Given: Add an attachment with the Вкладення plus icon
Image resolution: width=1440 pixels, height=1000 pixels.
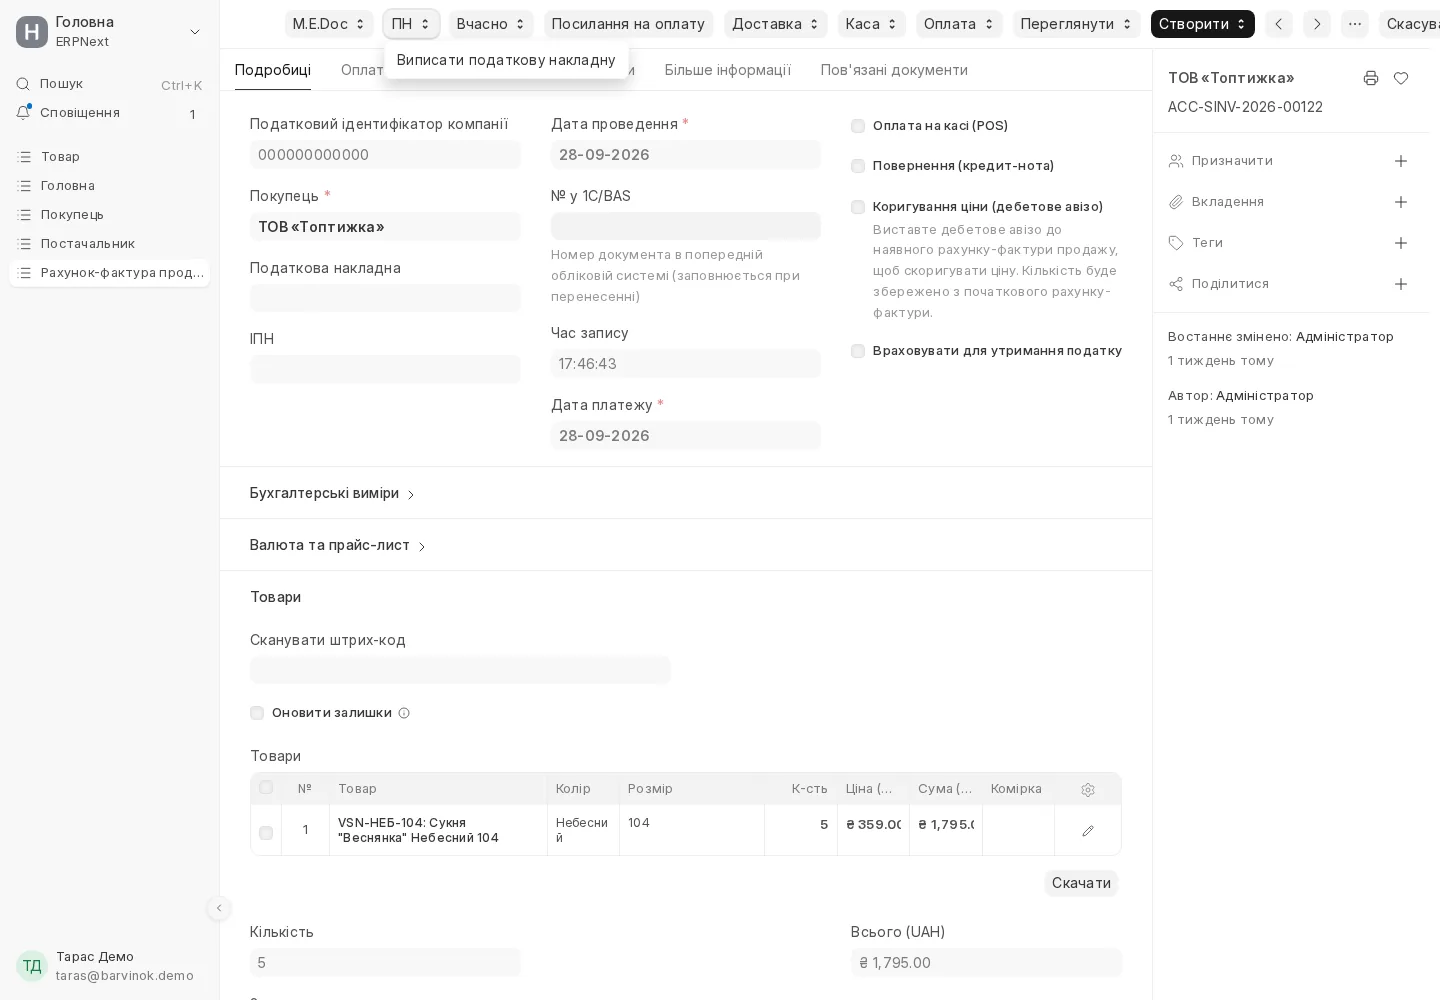Looking at the screenshot, I should [x=1401, y=202].
